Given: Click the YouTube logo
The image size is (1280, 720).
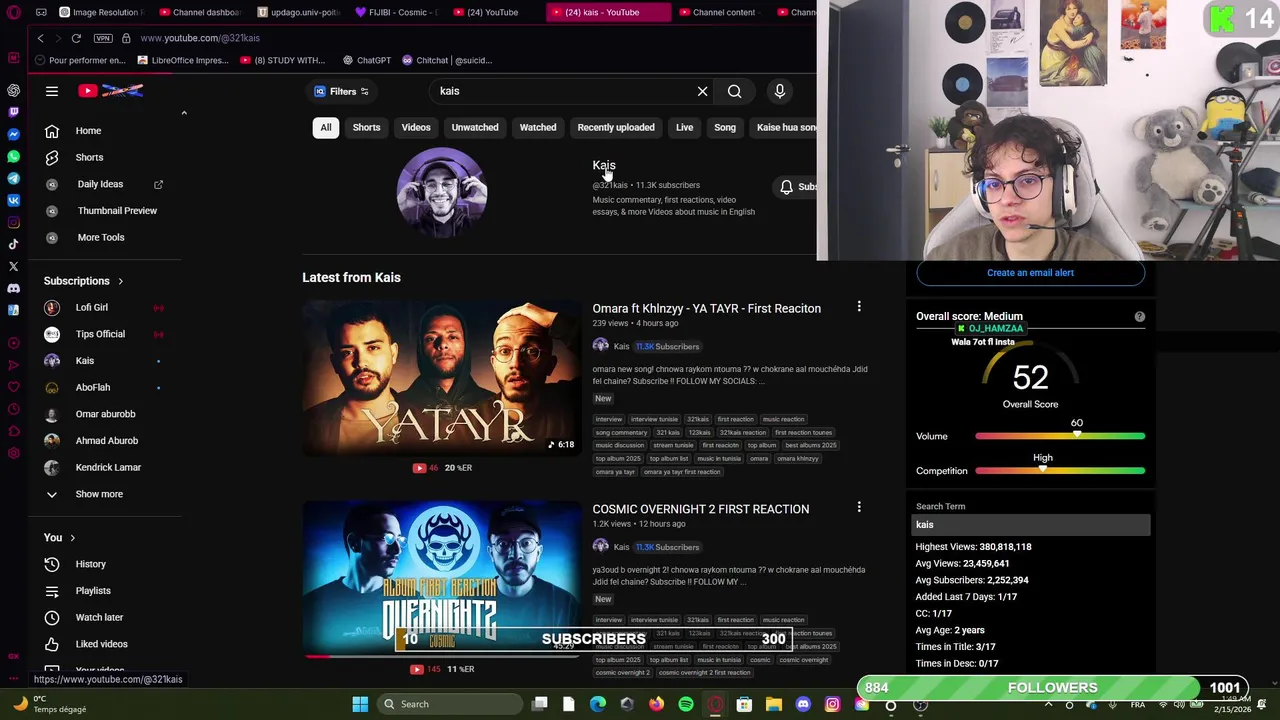Looking at the screenshot, I should 111,91.
